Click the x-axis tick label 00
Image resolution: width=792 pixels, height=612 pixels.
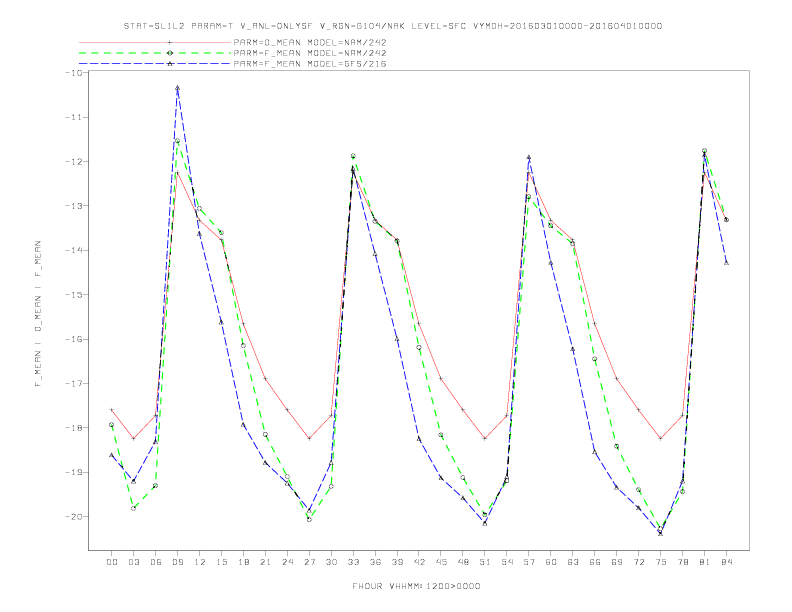point(112,562)
